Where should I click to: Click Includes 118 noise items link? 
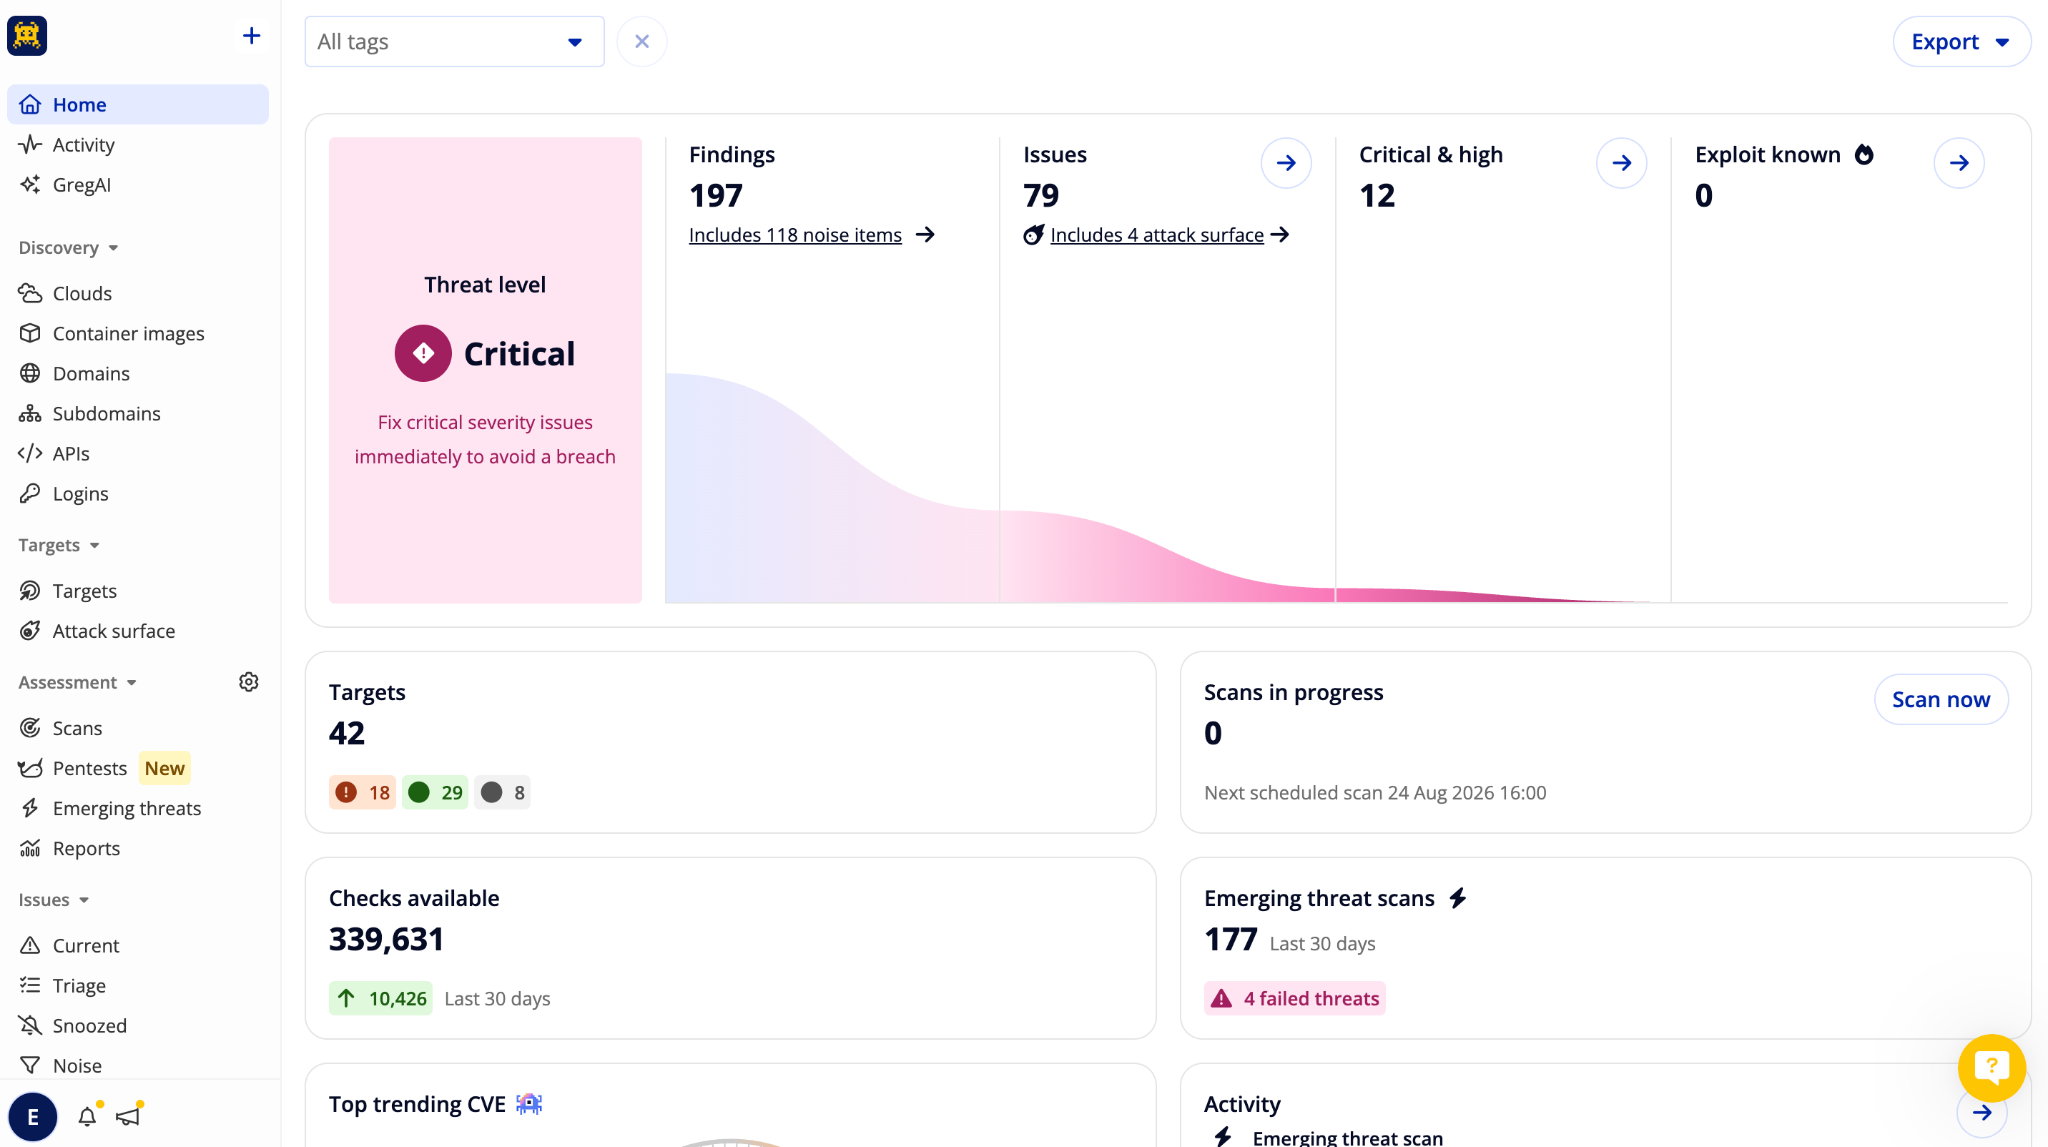tap(795, 235)
